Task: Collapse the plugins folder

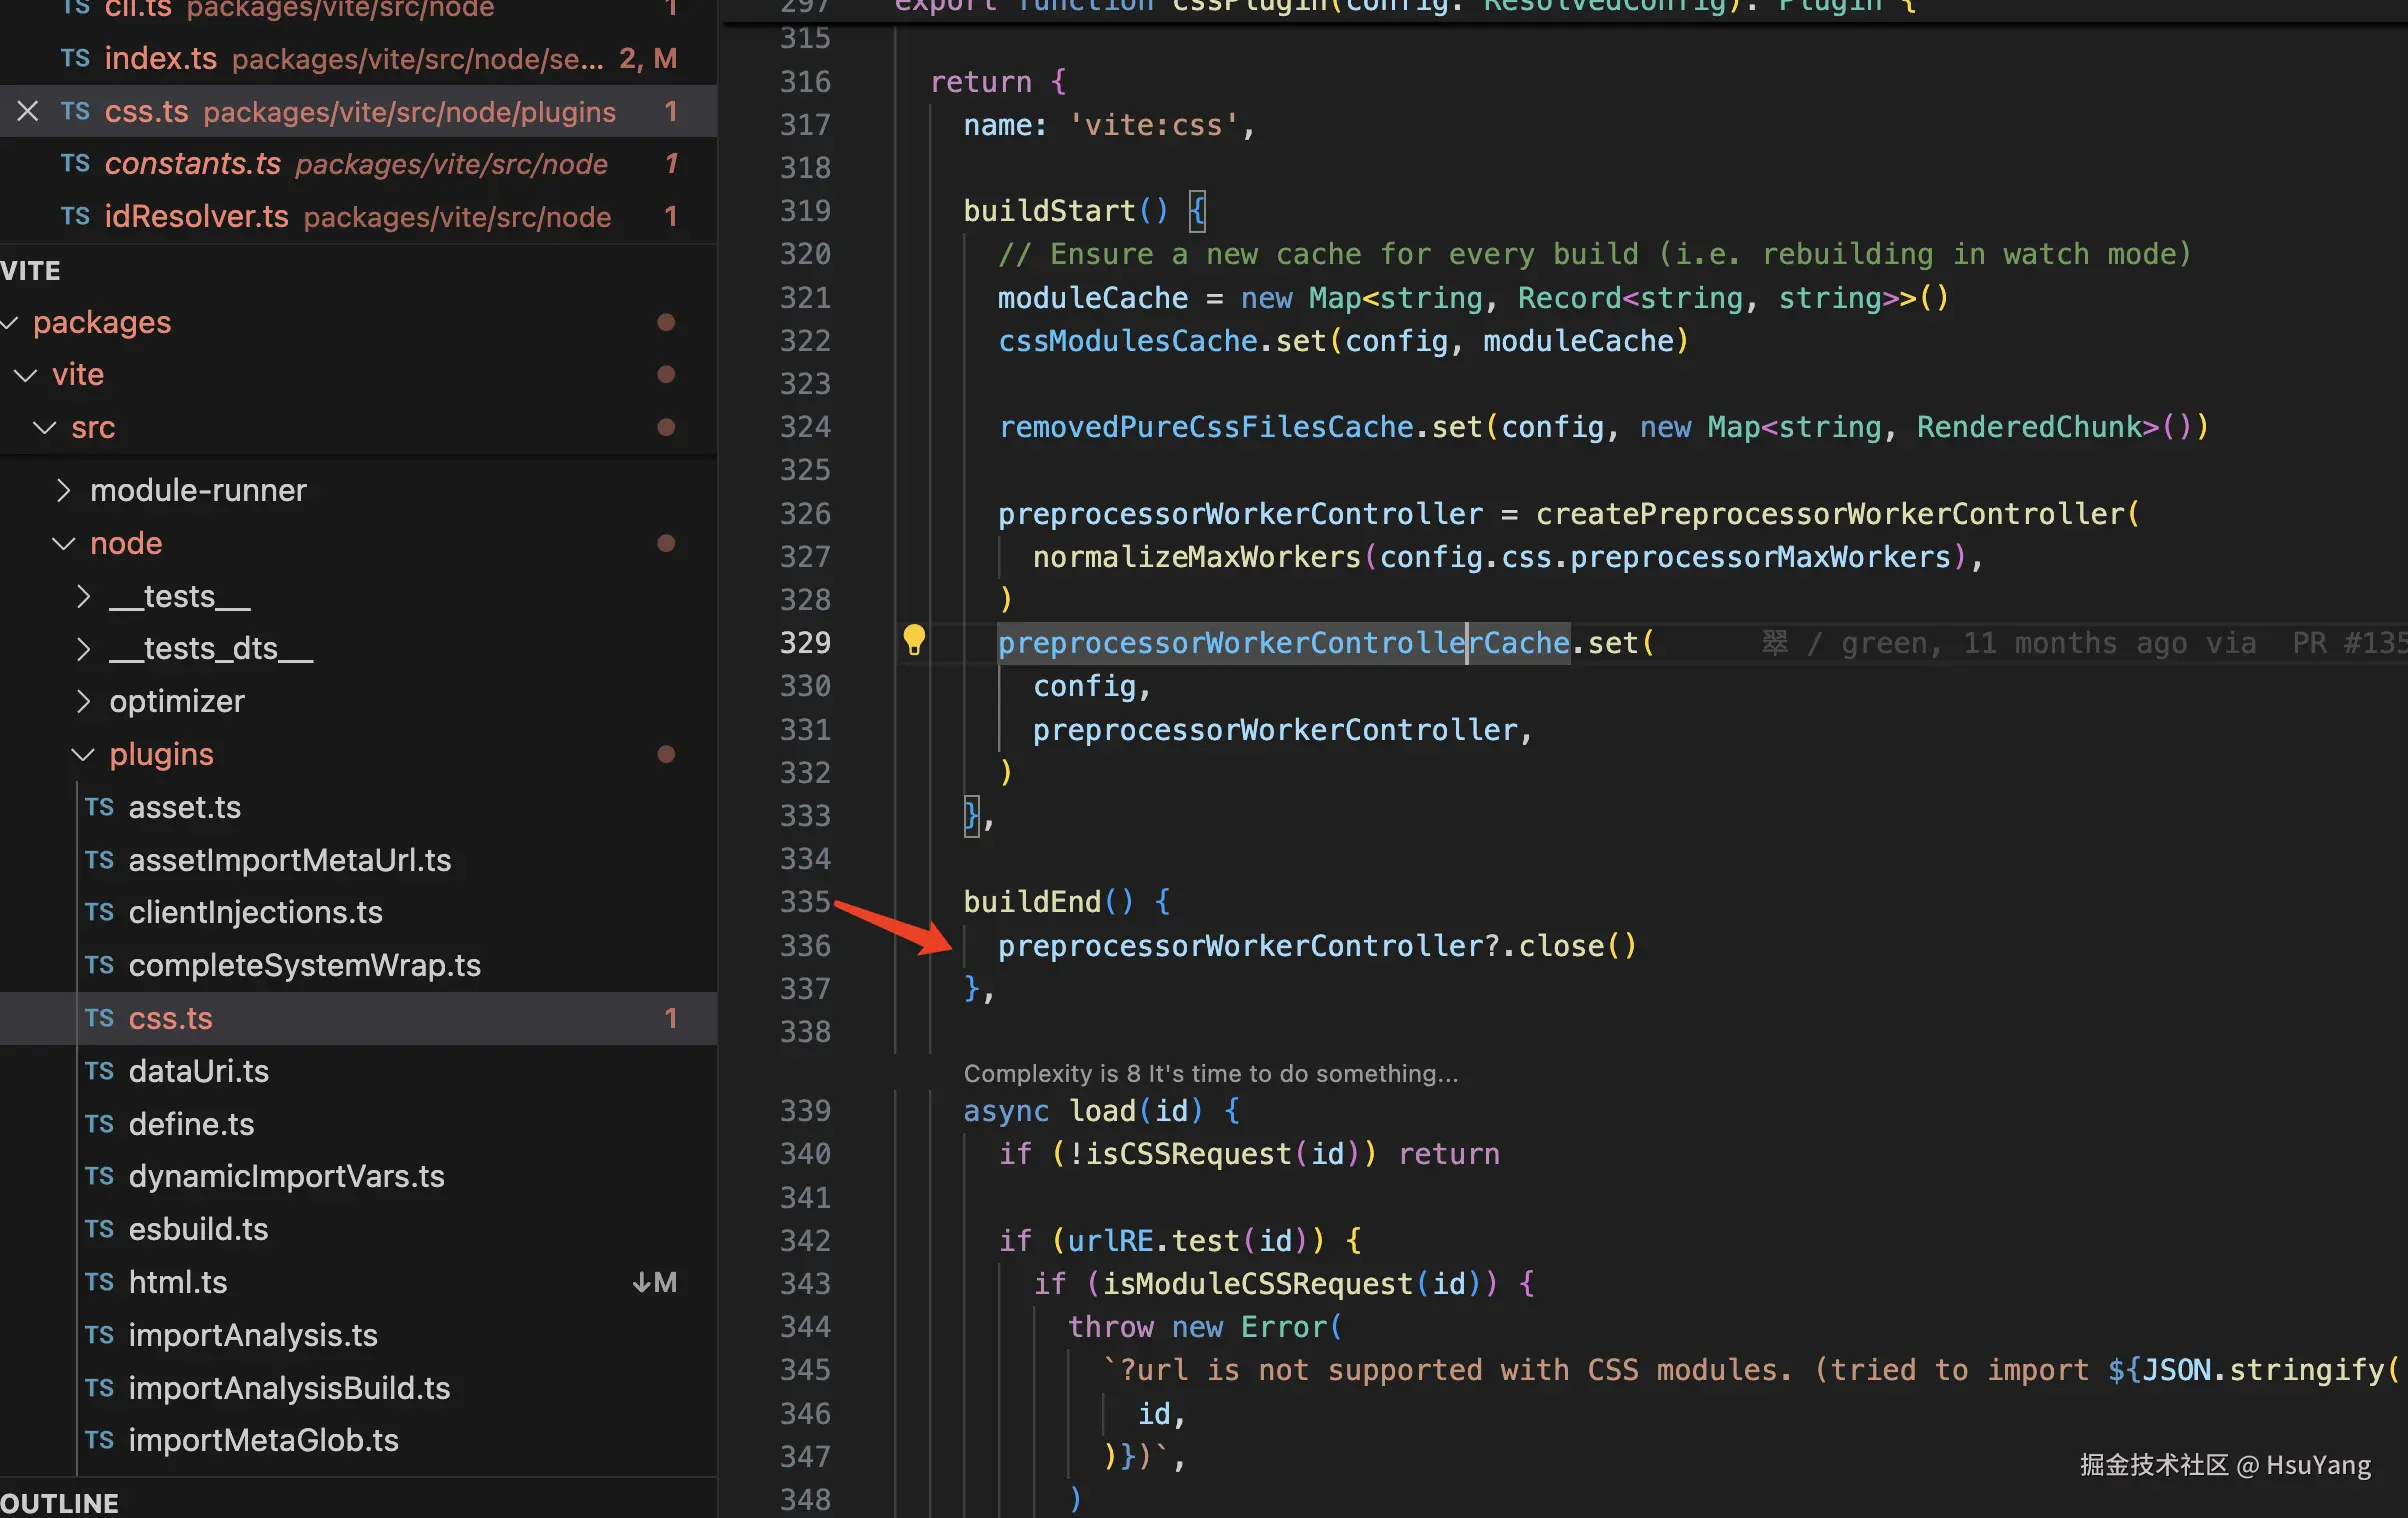Action: (84, 754)
